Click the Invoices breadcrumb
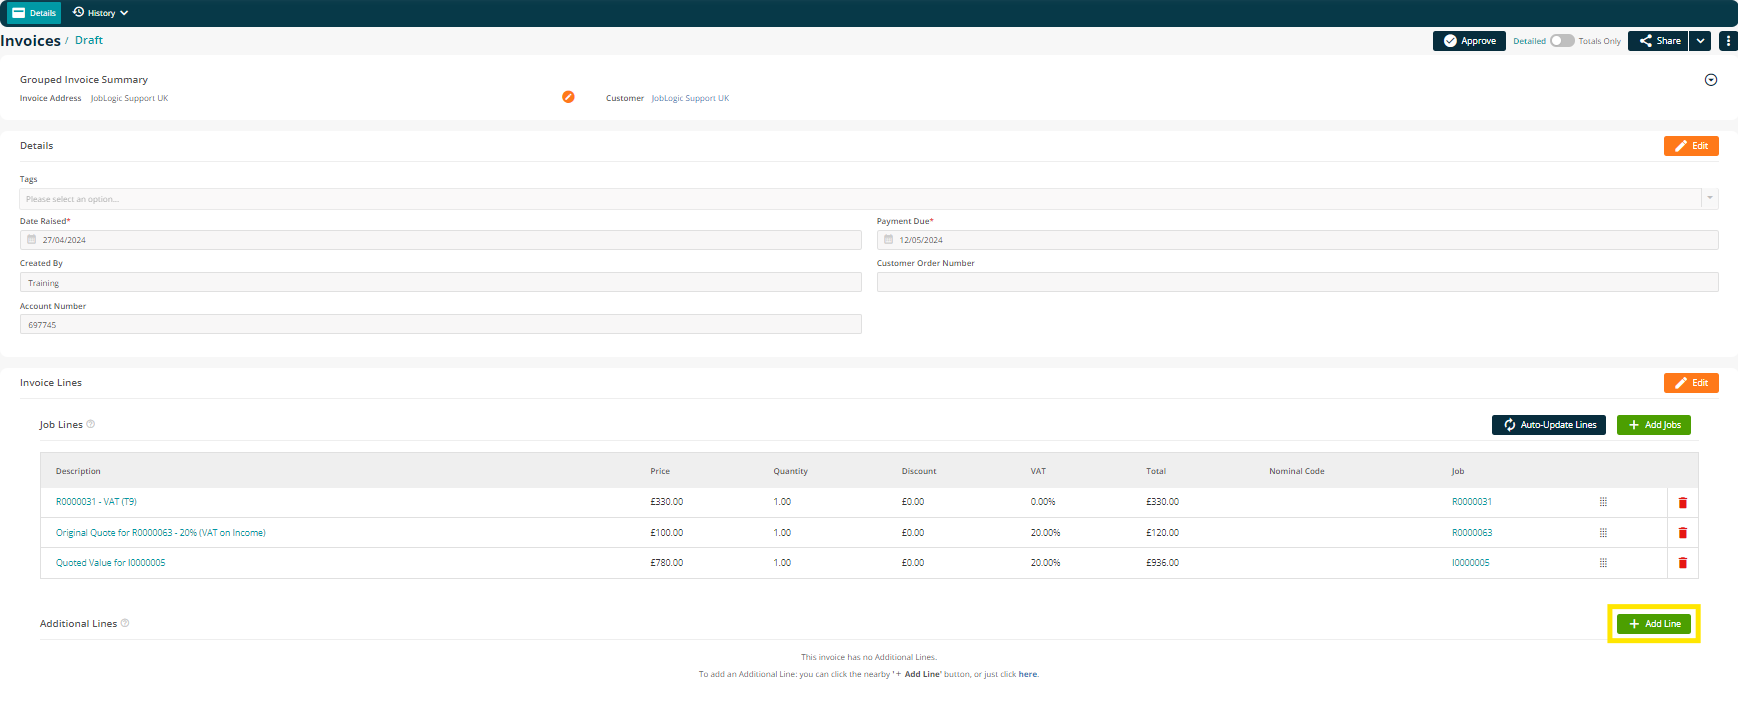Screen dimensions: 1738x722 coord(30,41)
